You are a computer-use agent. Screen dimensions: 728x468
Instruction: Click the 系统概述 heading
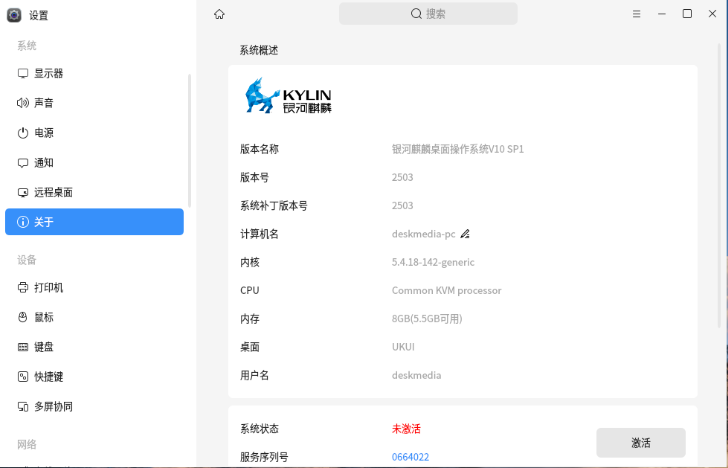259,50
